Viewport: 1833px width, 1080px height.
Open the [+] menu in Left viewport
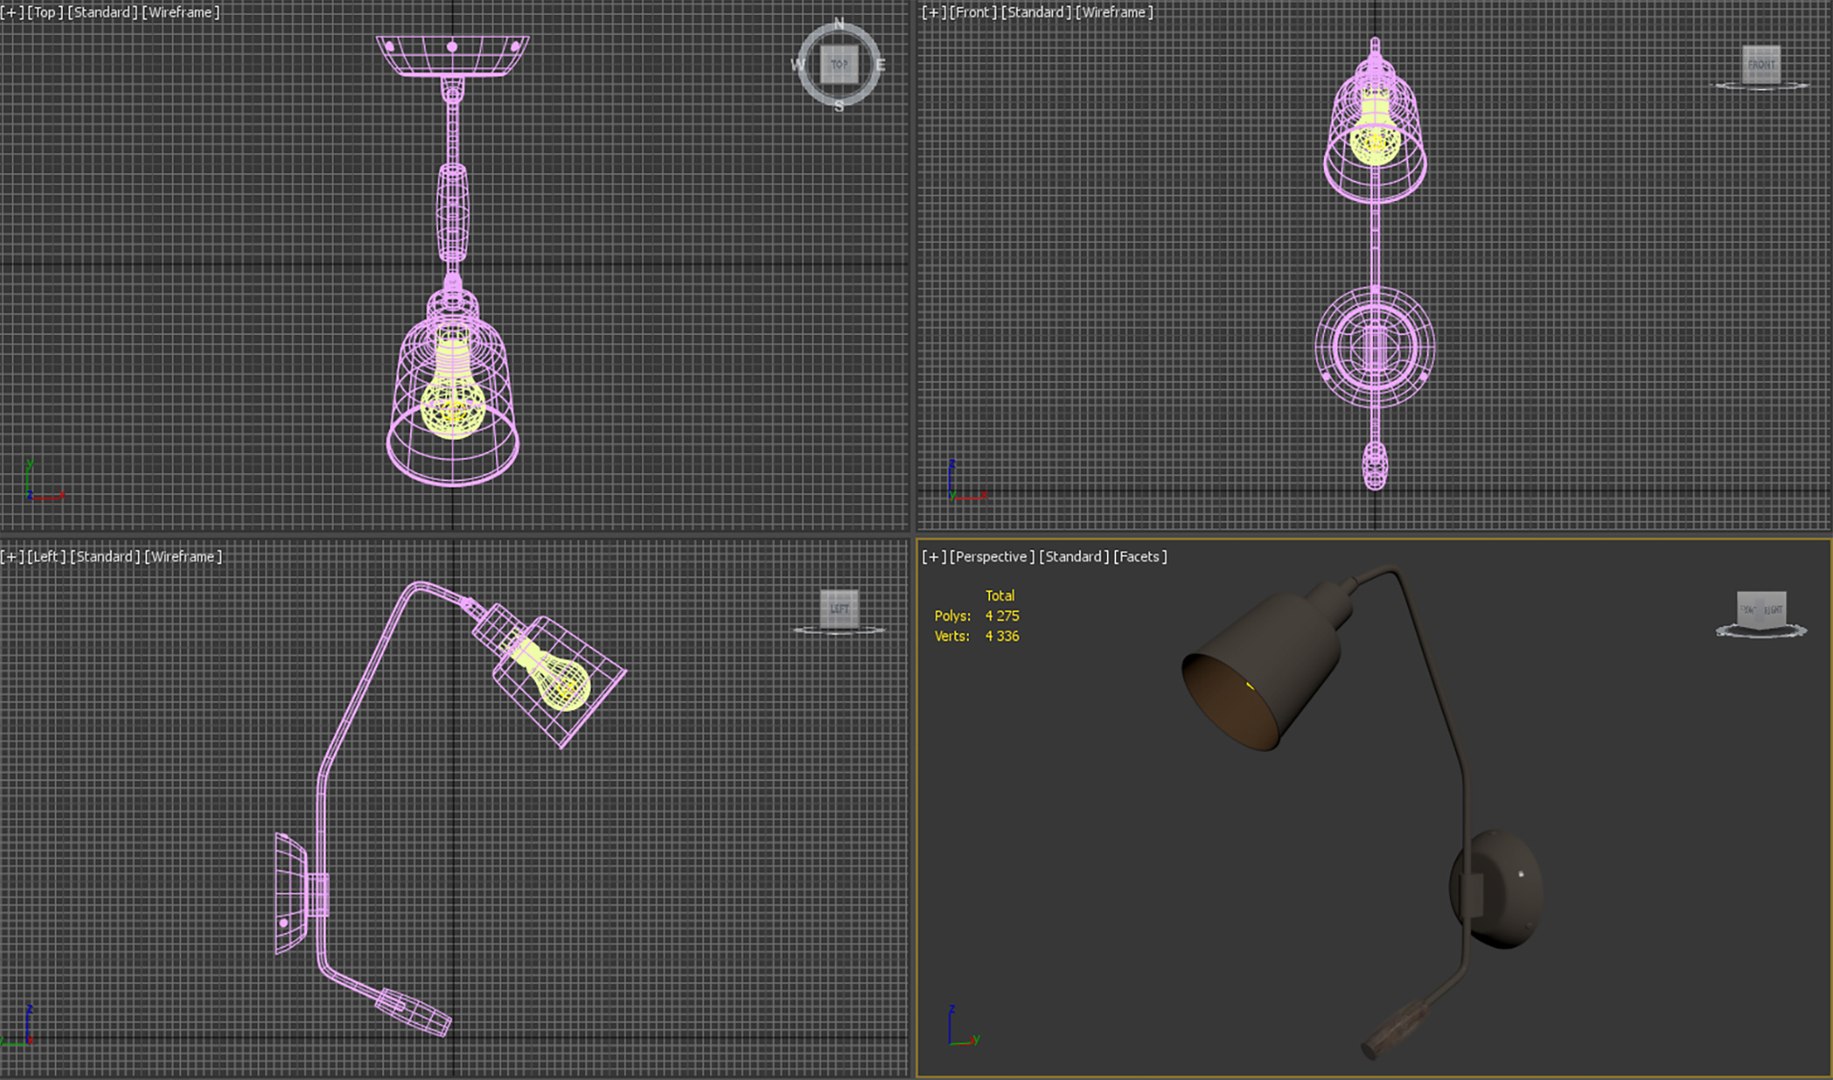pos(13,556)
